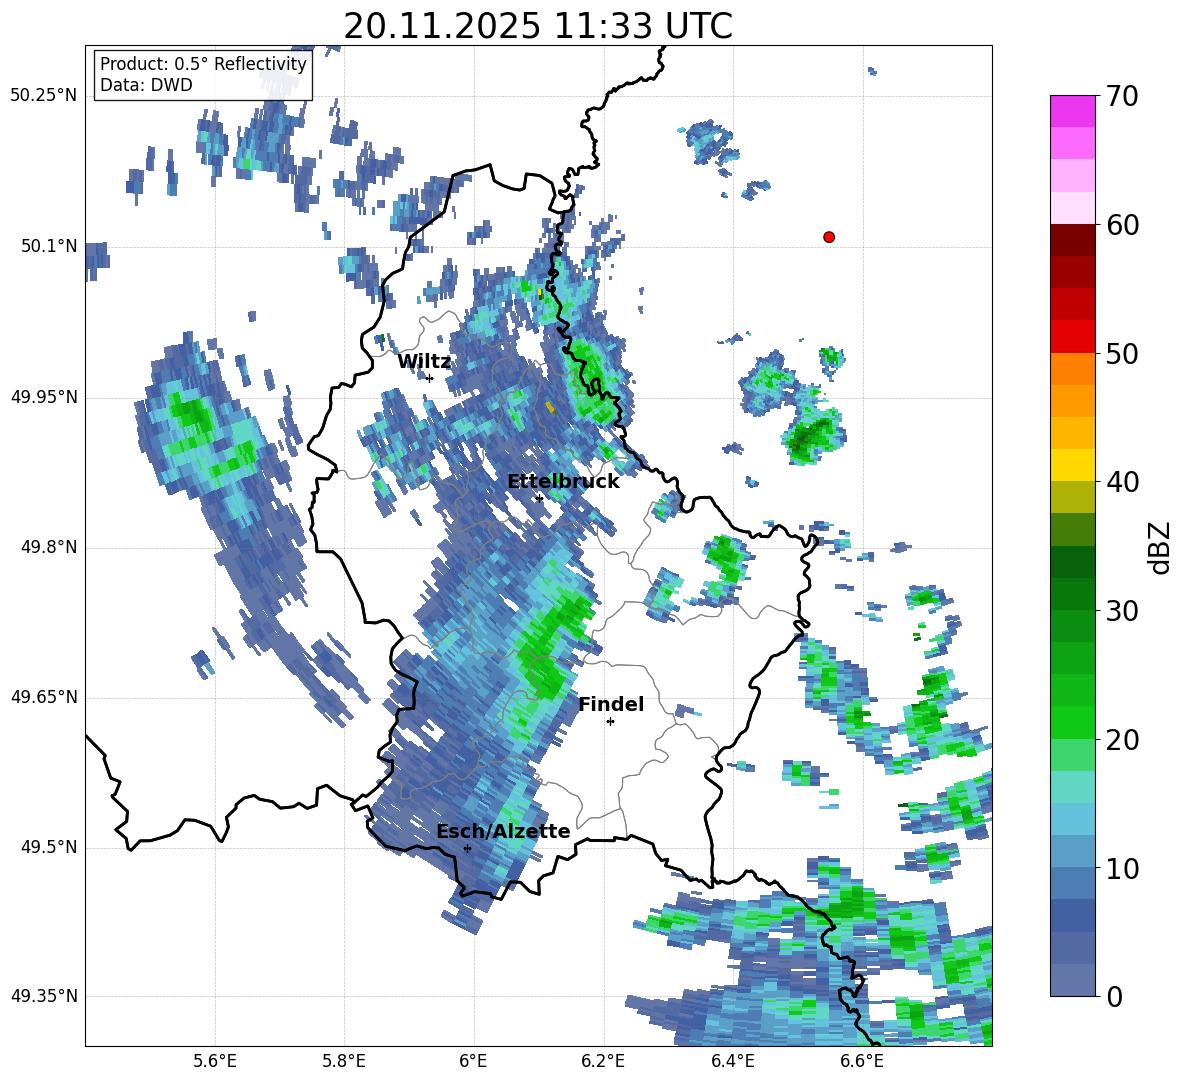Click the 49.65°N latitude label
The height and width of the screenshot is (1081, 1184).
[x=44, y=697]
